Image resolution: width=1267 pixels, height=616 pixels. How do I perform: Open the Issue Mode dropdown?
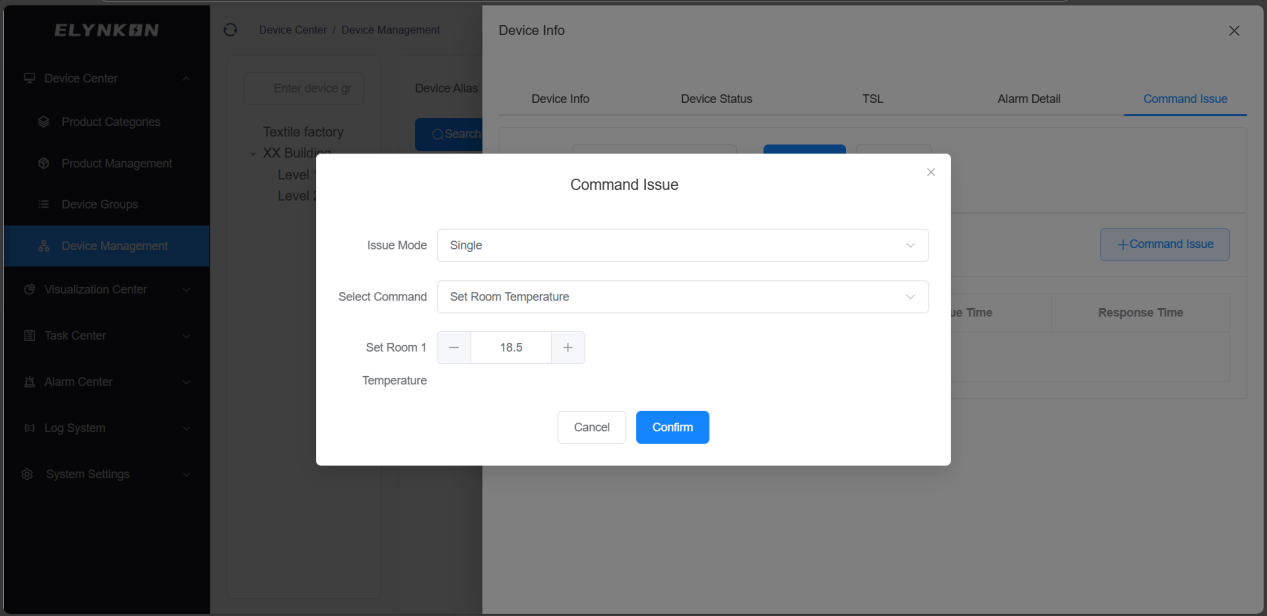click(683, 245)
